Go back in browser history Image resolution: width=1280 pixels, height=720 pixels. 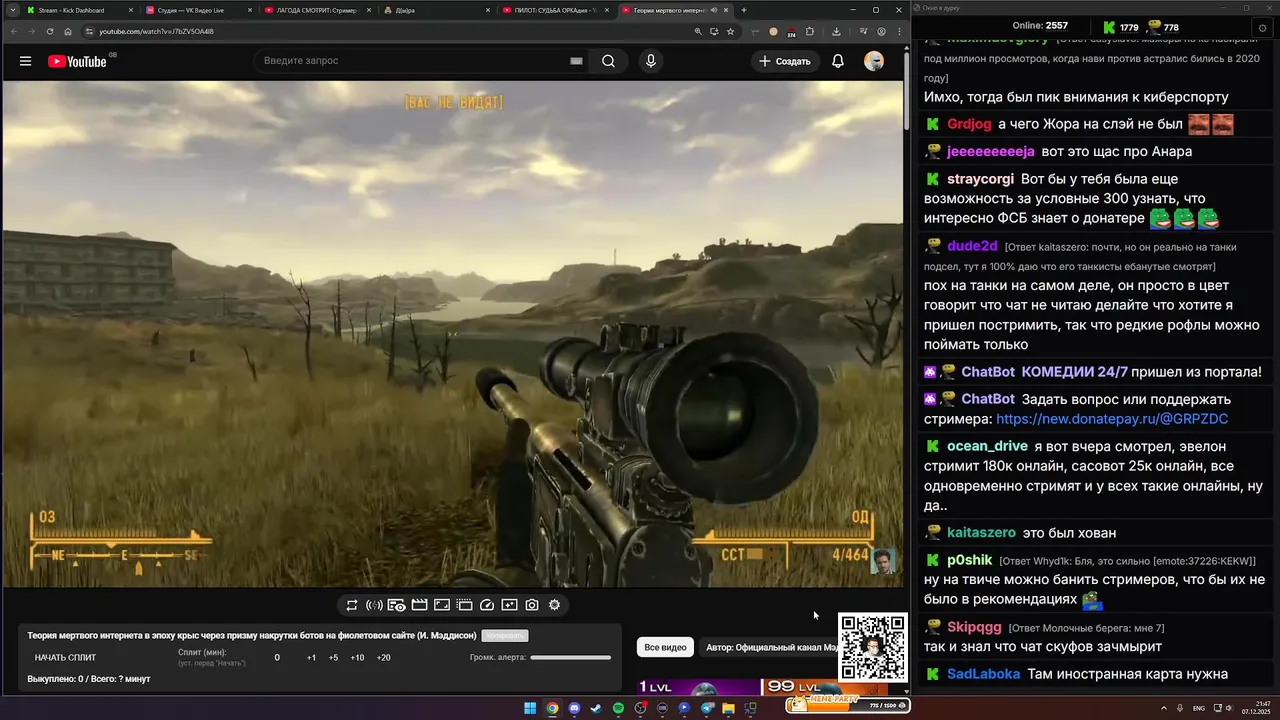click(14, 31)
